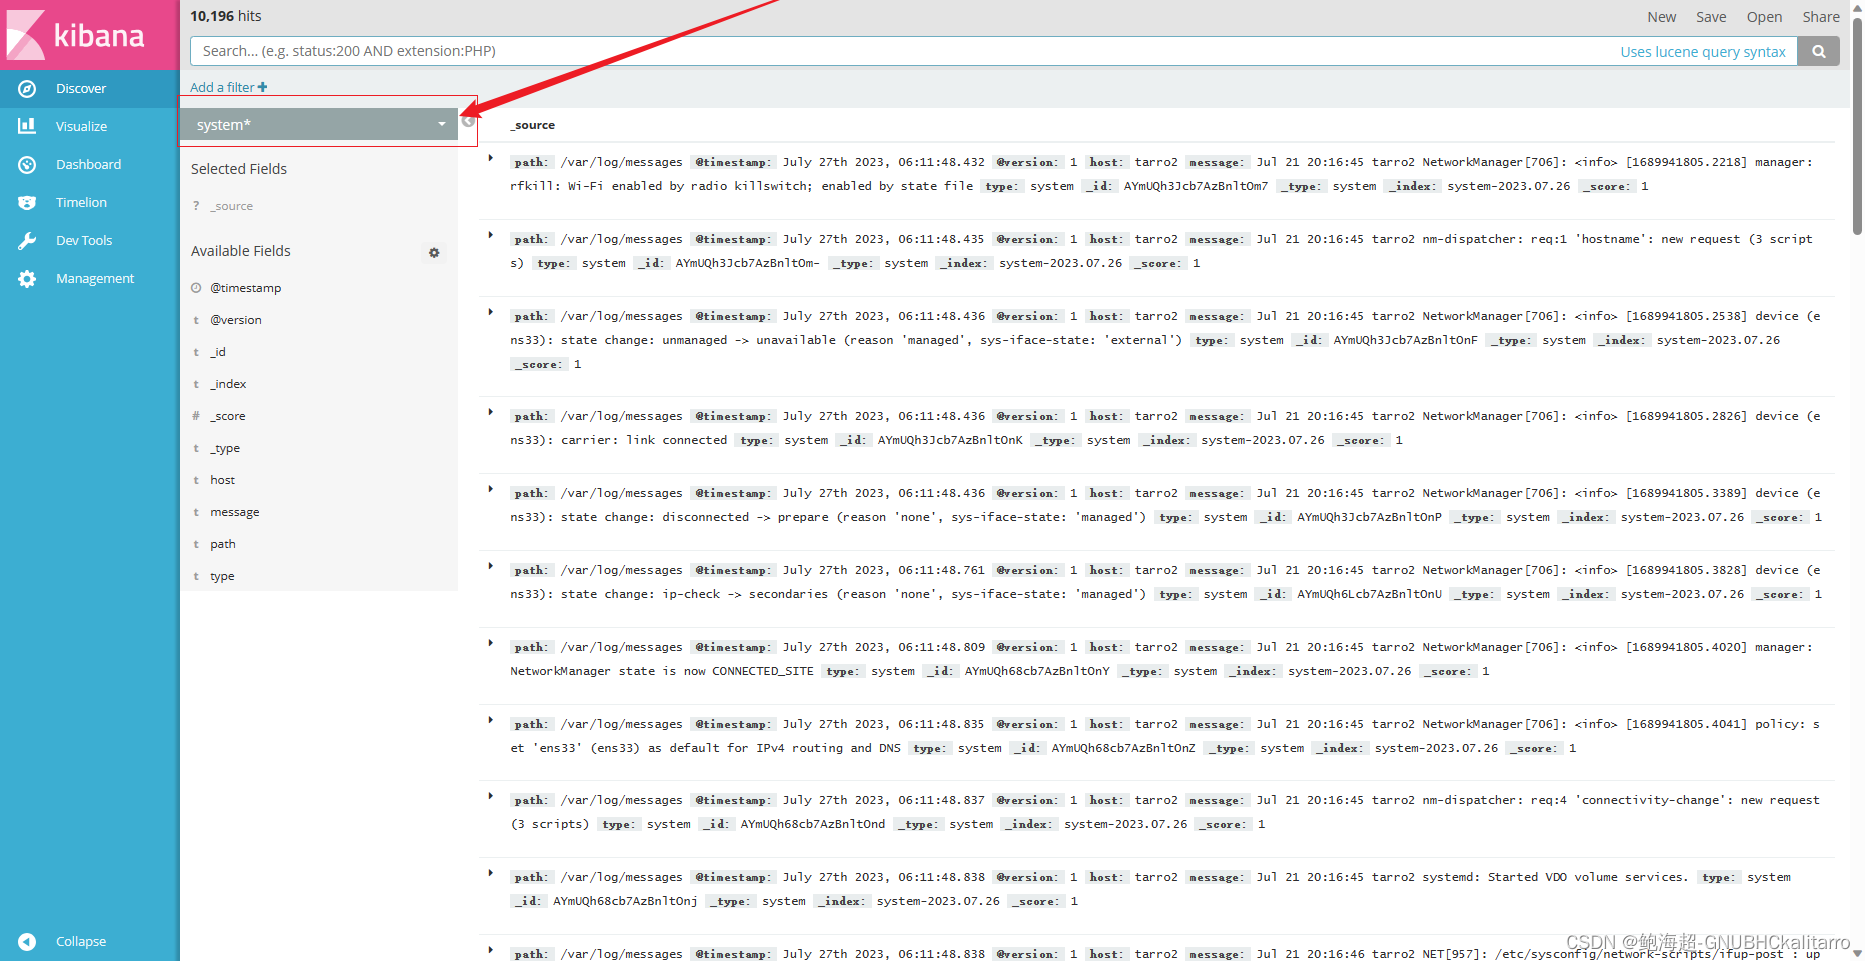The height and width of the screenshot is (961, 1865).
Task: Click the Available Fields heading
Action: point(241,251)
